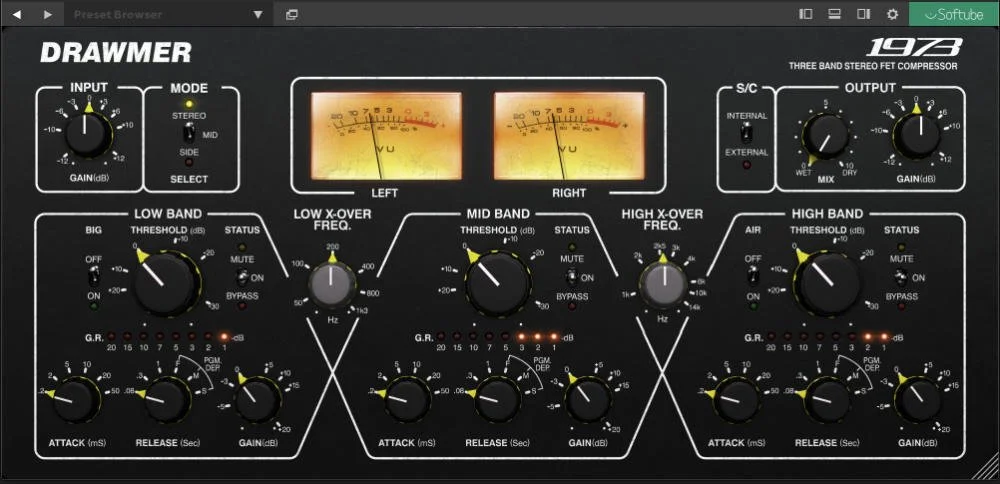Click the Right VU meter
The height and width of the screenshot is (484, 1000).
pyautogui.click(x=569, y=136)
